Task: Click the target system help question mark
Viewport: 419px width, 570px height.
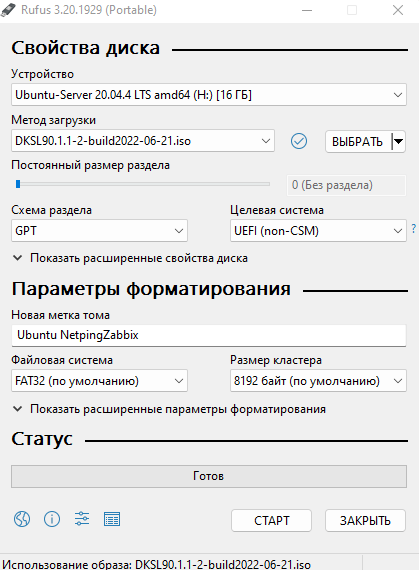Action: click(x=414, y=229)
